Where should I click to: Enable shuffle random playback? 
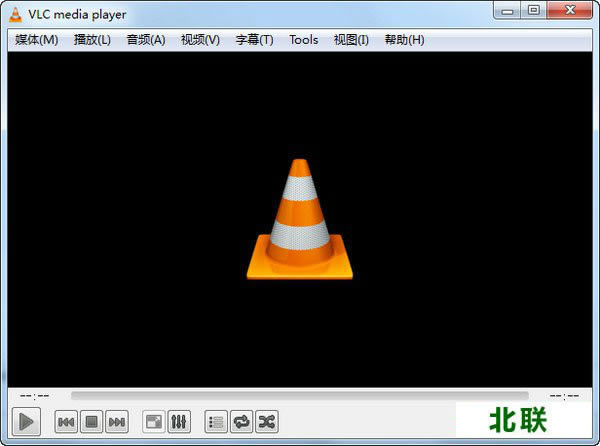(x=266, y=422)
